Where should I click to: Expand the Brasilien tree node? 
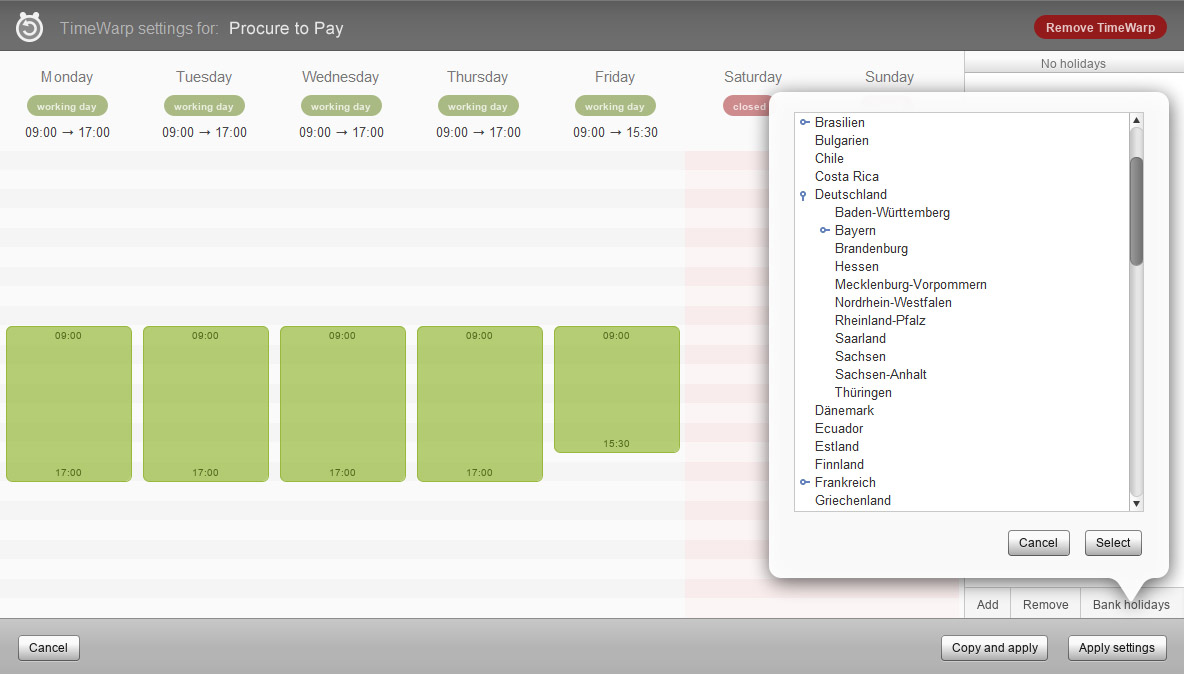point(804,122)
